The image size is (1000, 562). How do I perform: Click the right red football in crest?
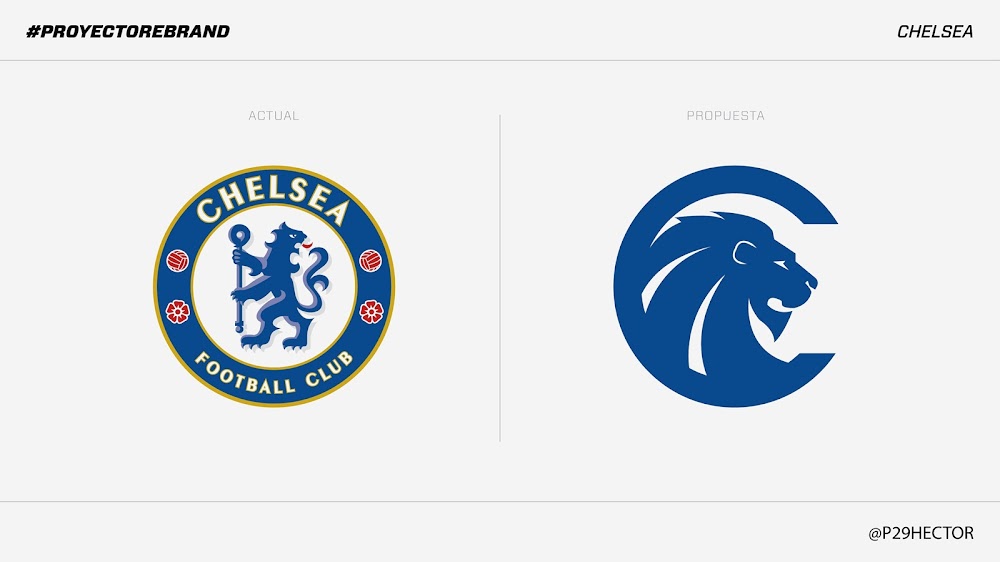[x=371, y=260]
